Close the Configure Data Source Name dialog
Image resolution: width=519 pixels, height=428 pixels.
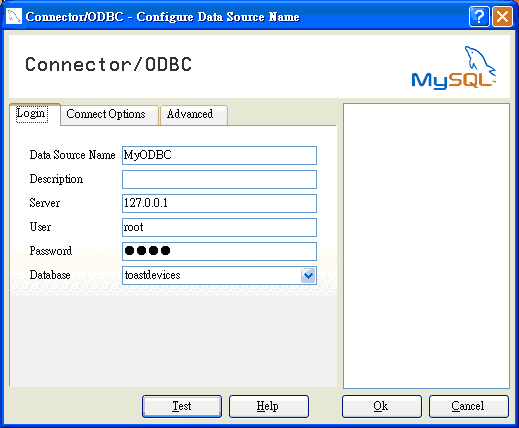[x=502, y=16]
